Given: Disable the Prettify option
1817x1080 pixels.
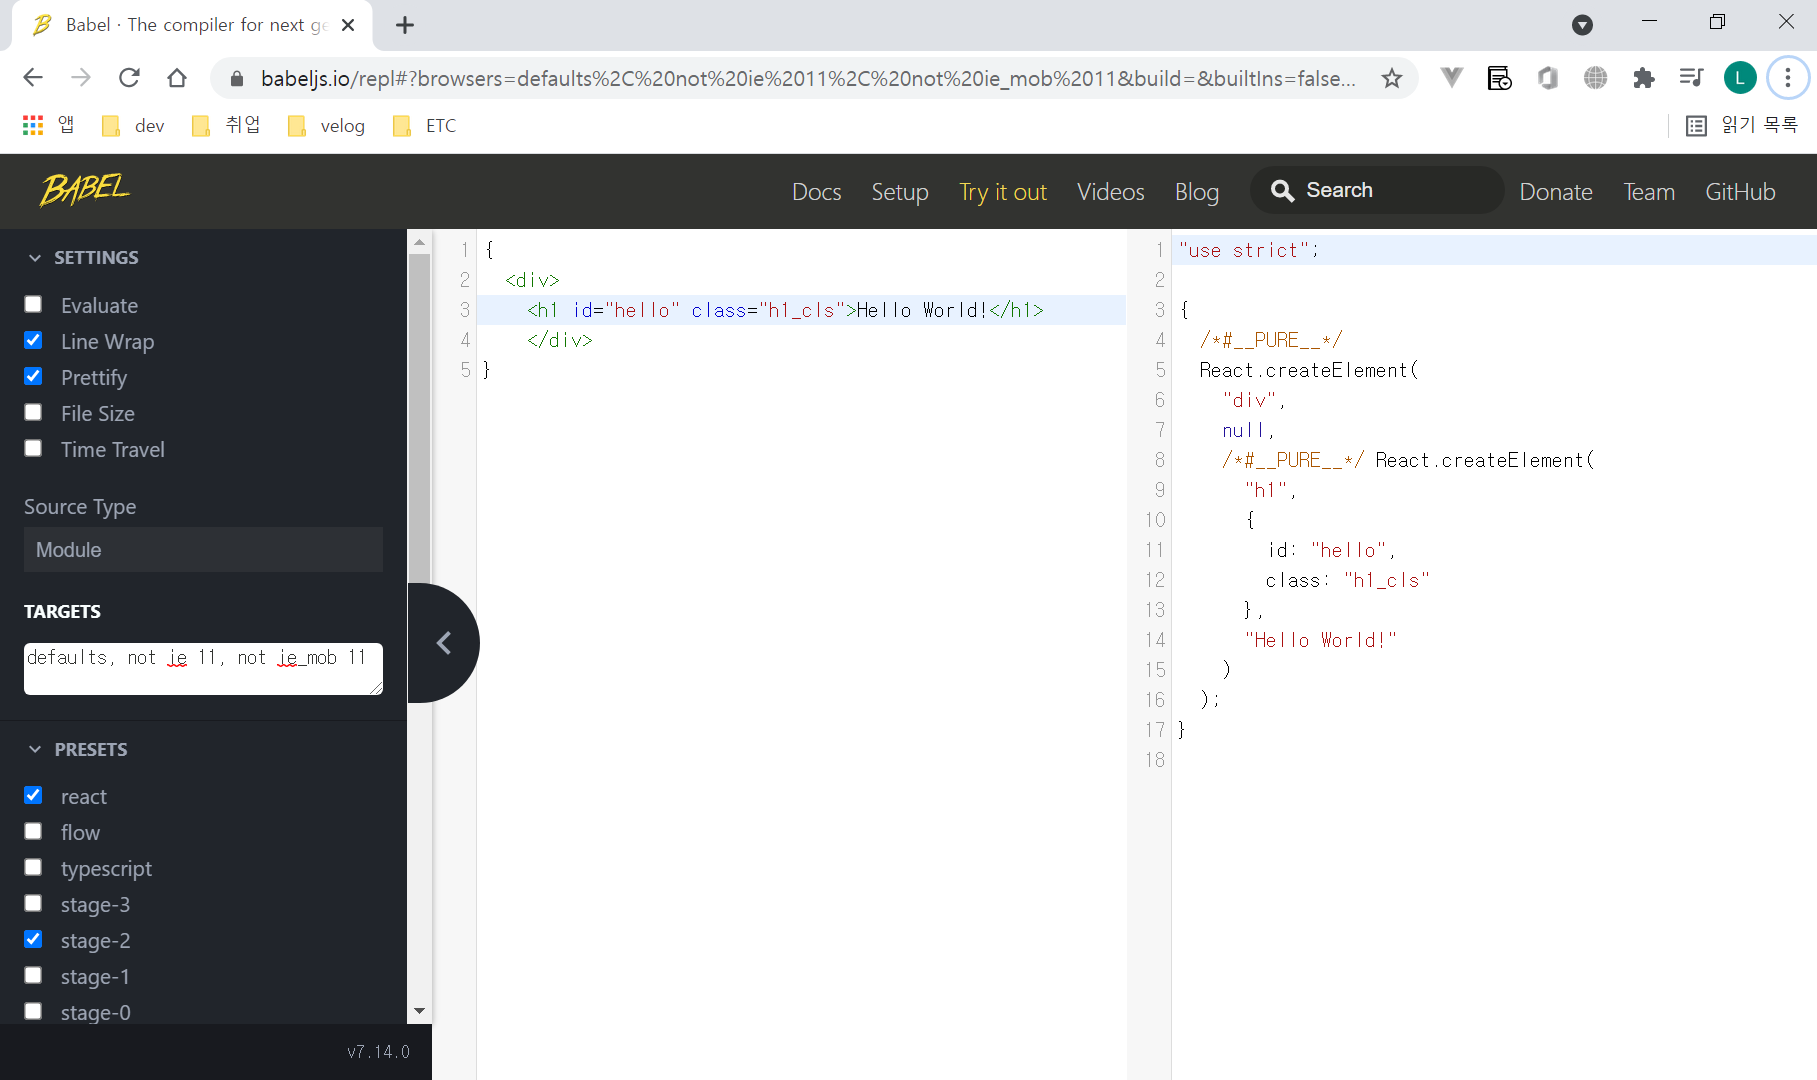Looking at the screenshot, I should 33,376.
